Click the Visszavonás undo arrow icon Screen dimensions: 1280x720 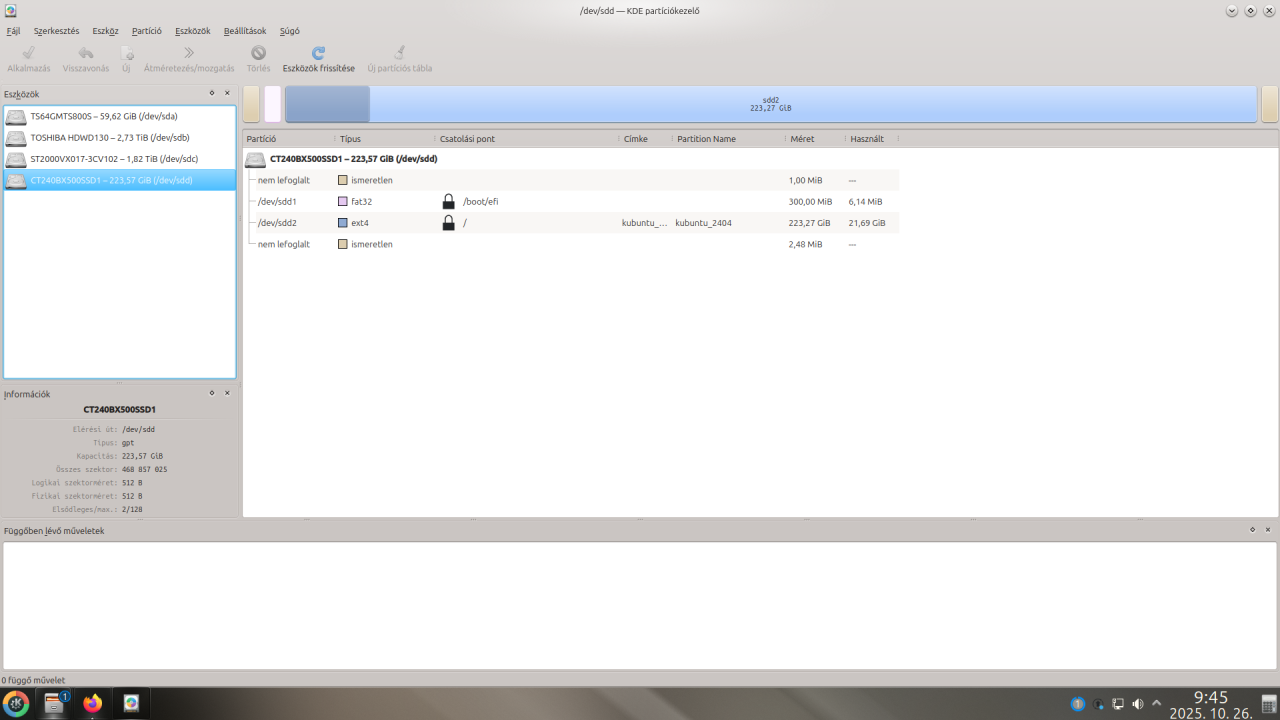click(86, 53)
